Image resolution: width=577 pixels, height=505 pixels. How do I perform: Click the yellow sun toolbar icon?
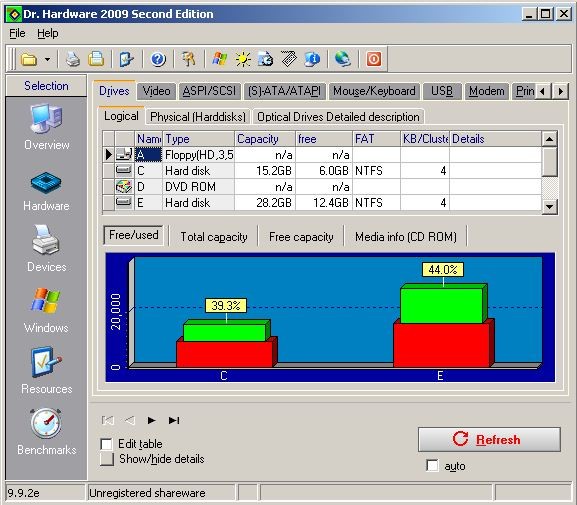pyautogui.click(x=243, y=59)
